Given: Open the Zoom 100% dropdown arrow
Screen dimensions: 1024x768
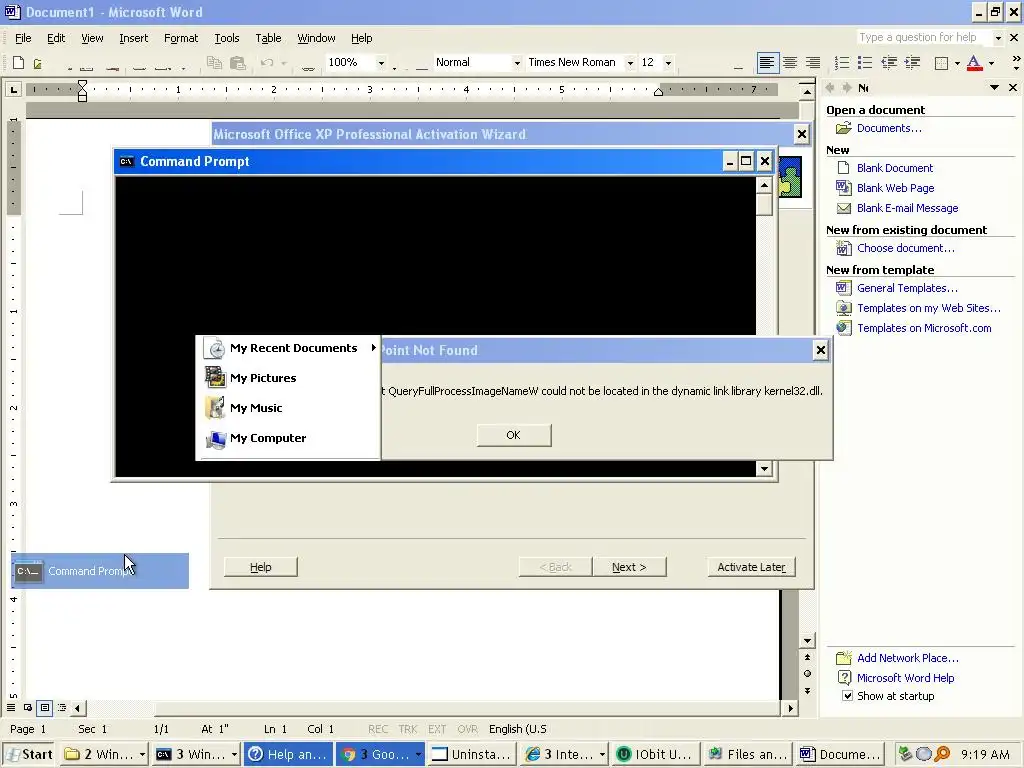Looking at the screenshot, I should pyautogui.click(x=381, y=63).
